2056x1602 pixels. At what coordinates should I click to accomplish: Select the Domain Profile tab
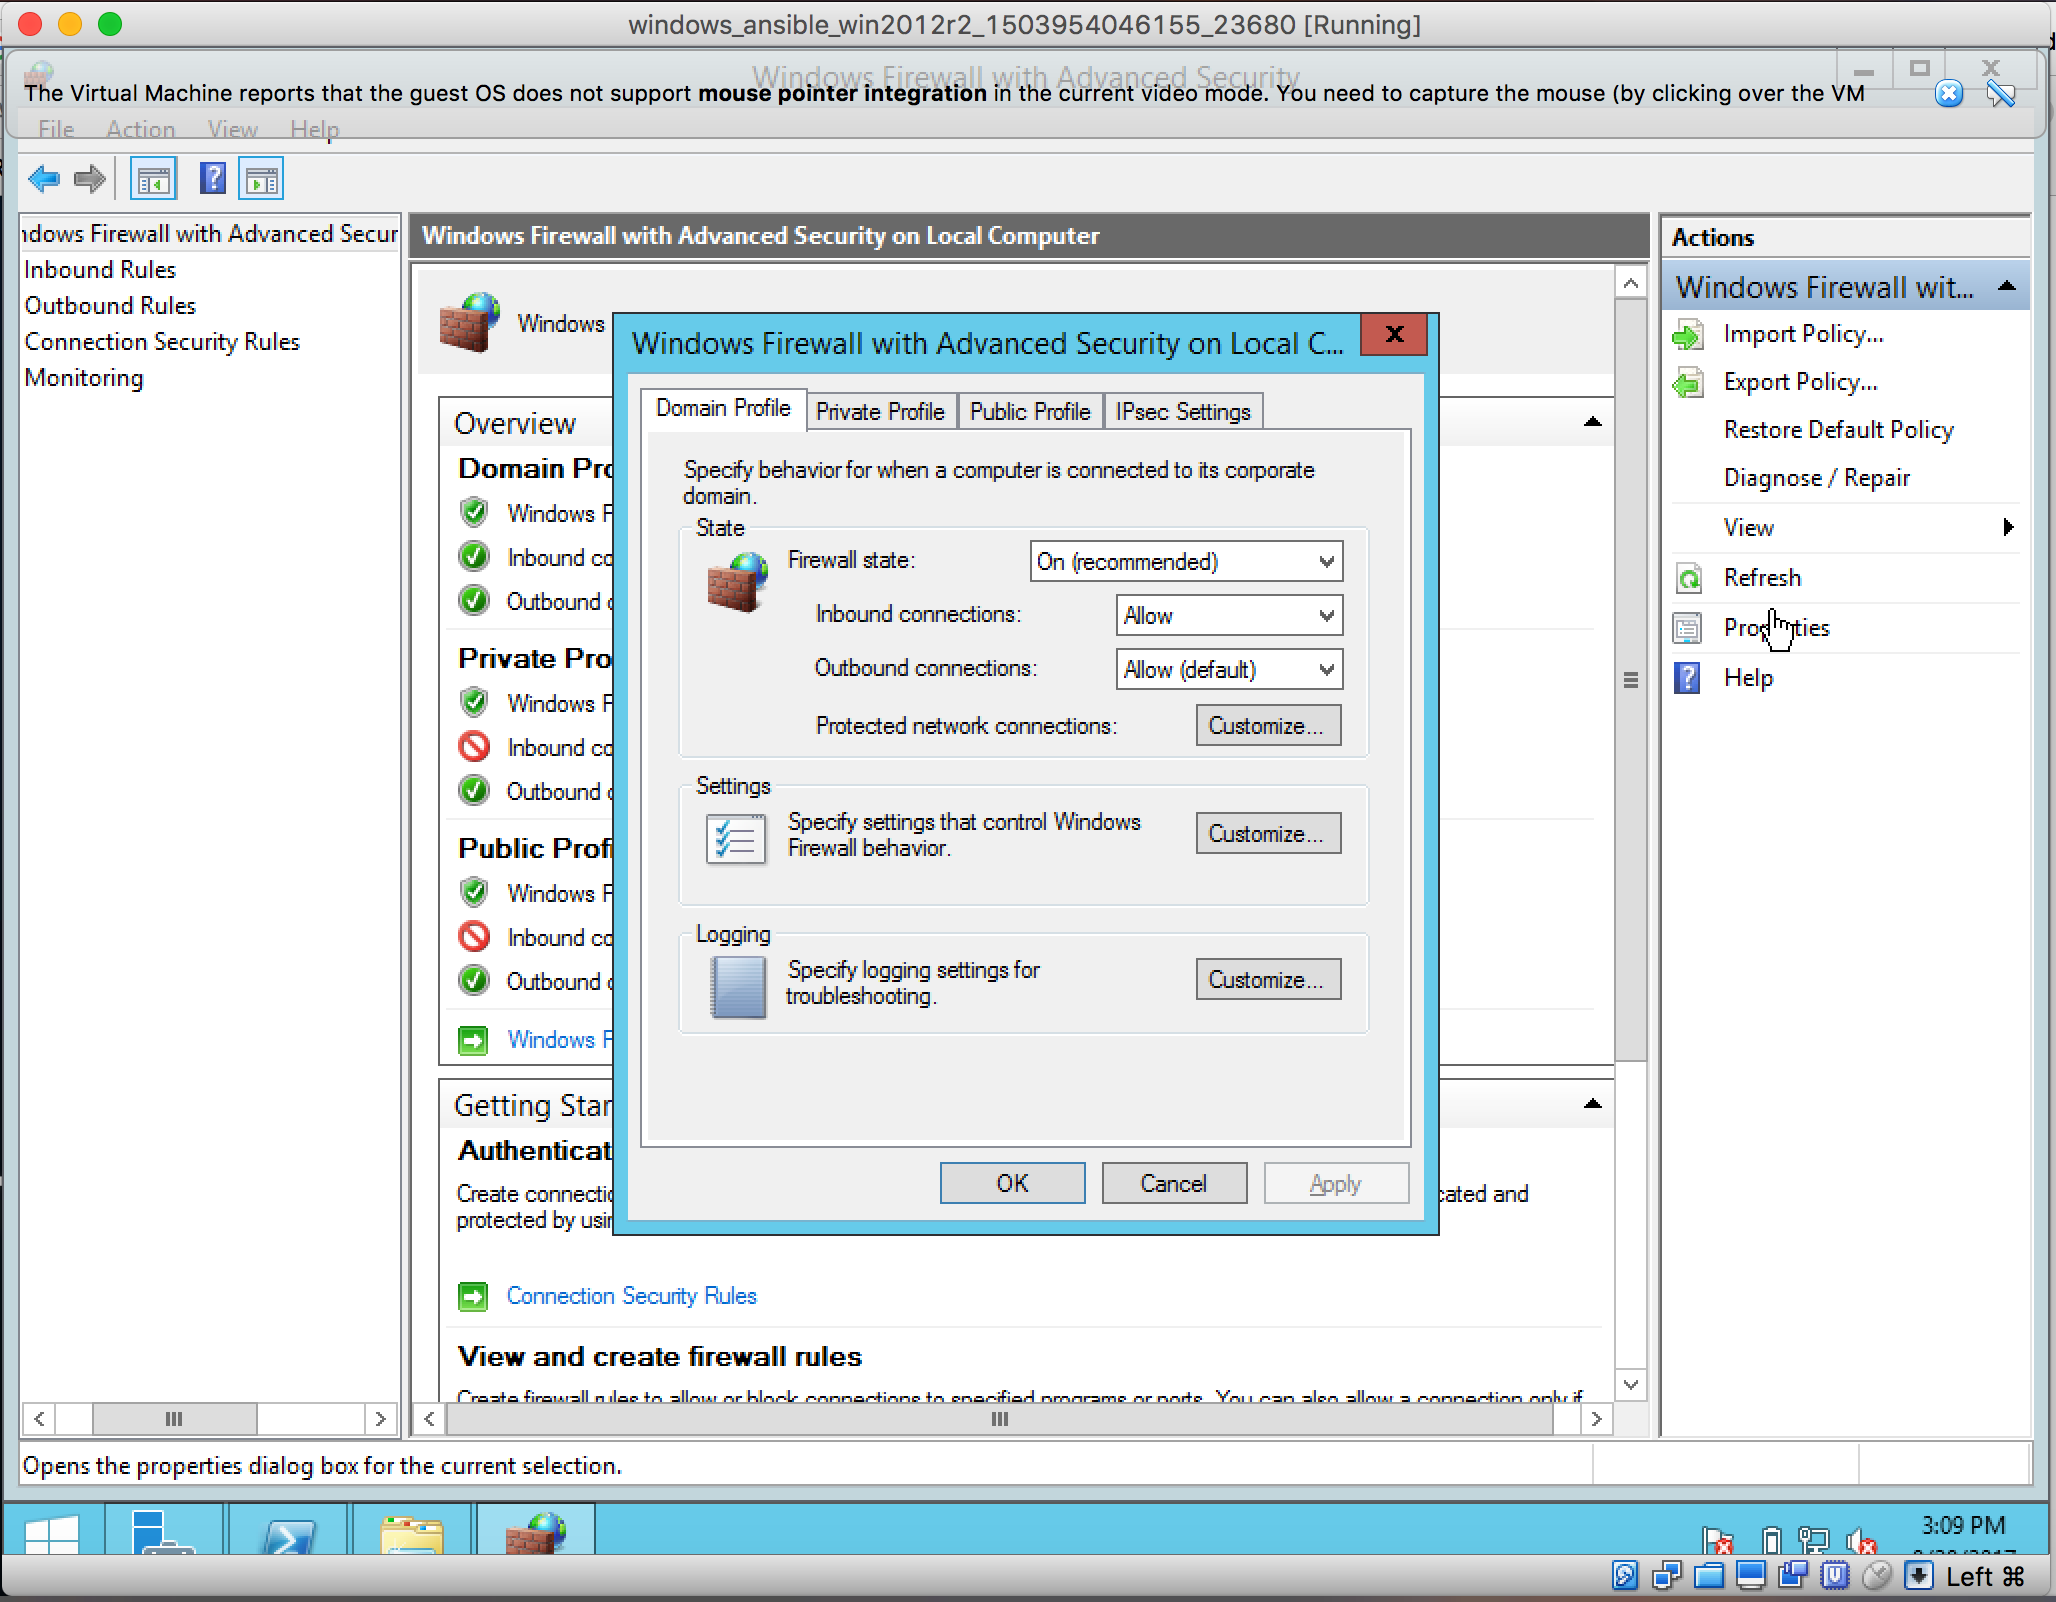point(723,409)
